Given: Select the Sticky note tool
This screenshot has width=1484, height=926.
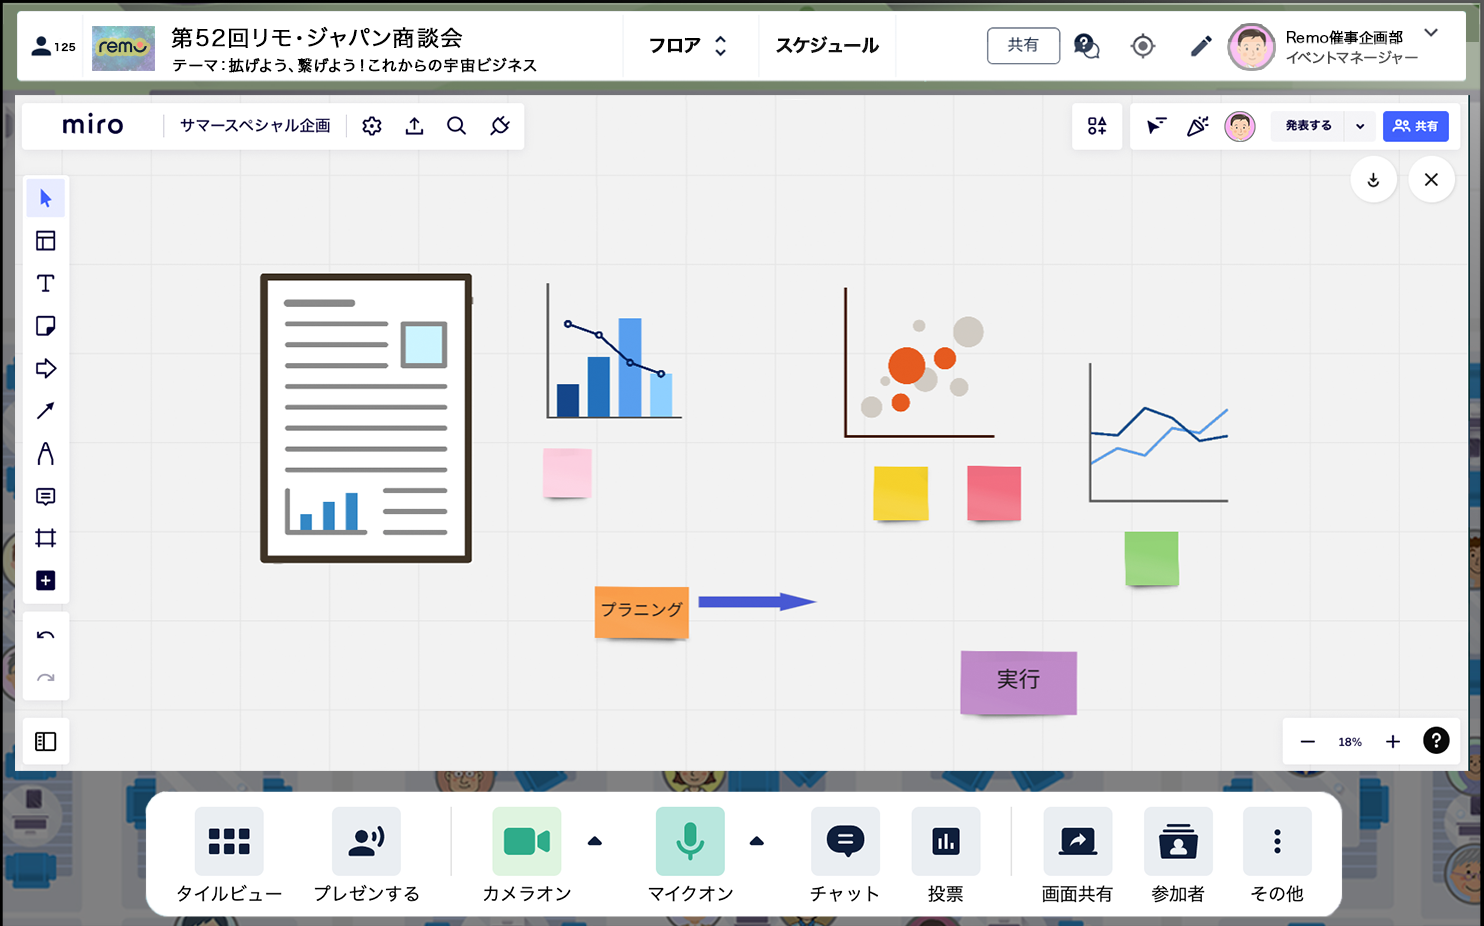Looking at the screenshot, I should 46,326.
